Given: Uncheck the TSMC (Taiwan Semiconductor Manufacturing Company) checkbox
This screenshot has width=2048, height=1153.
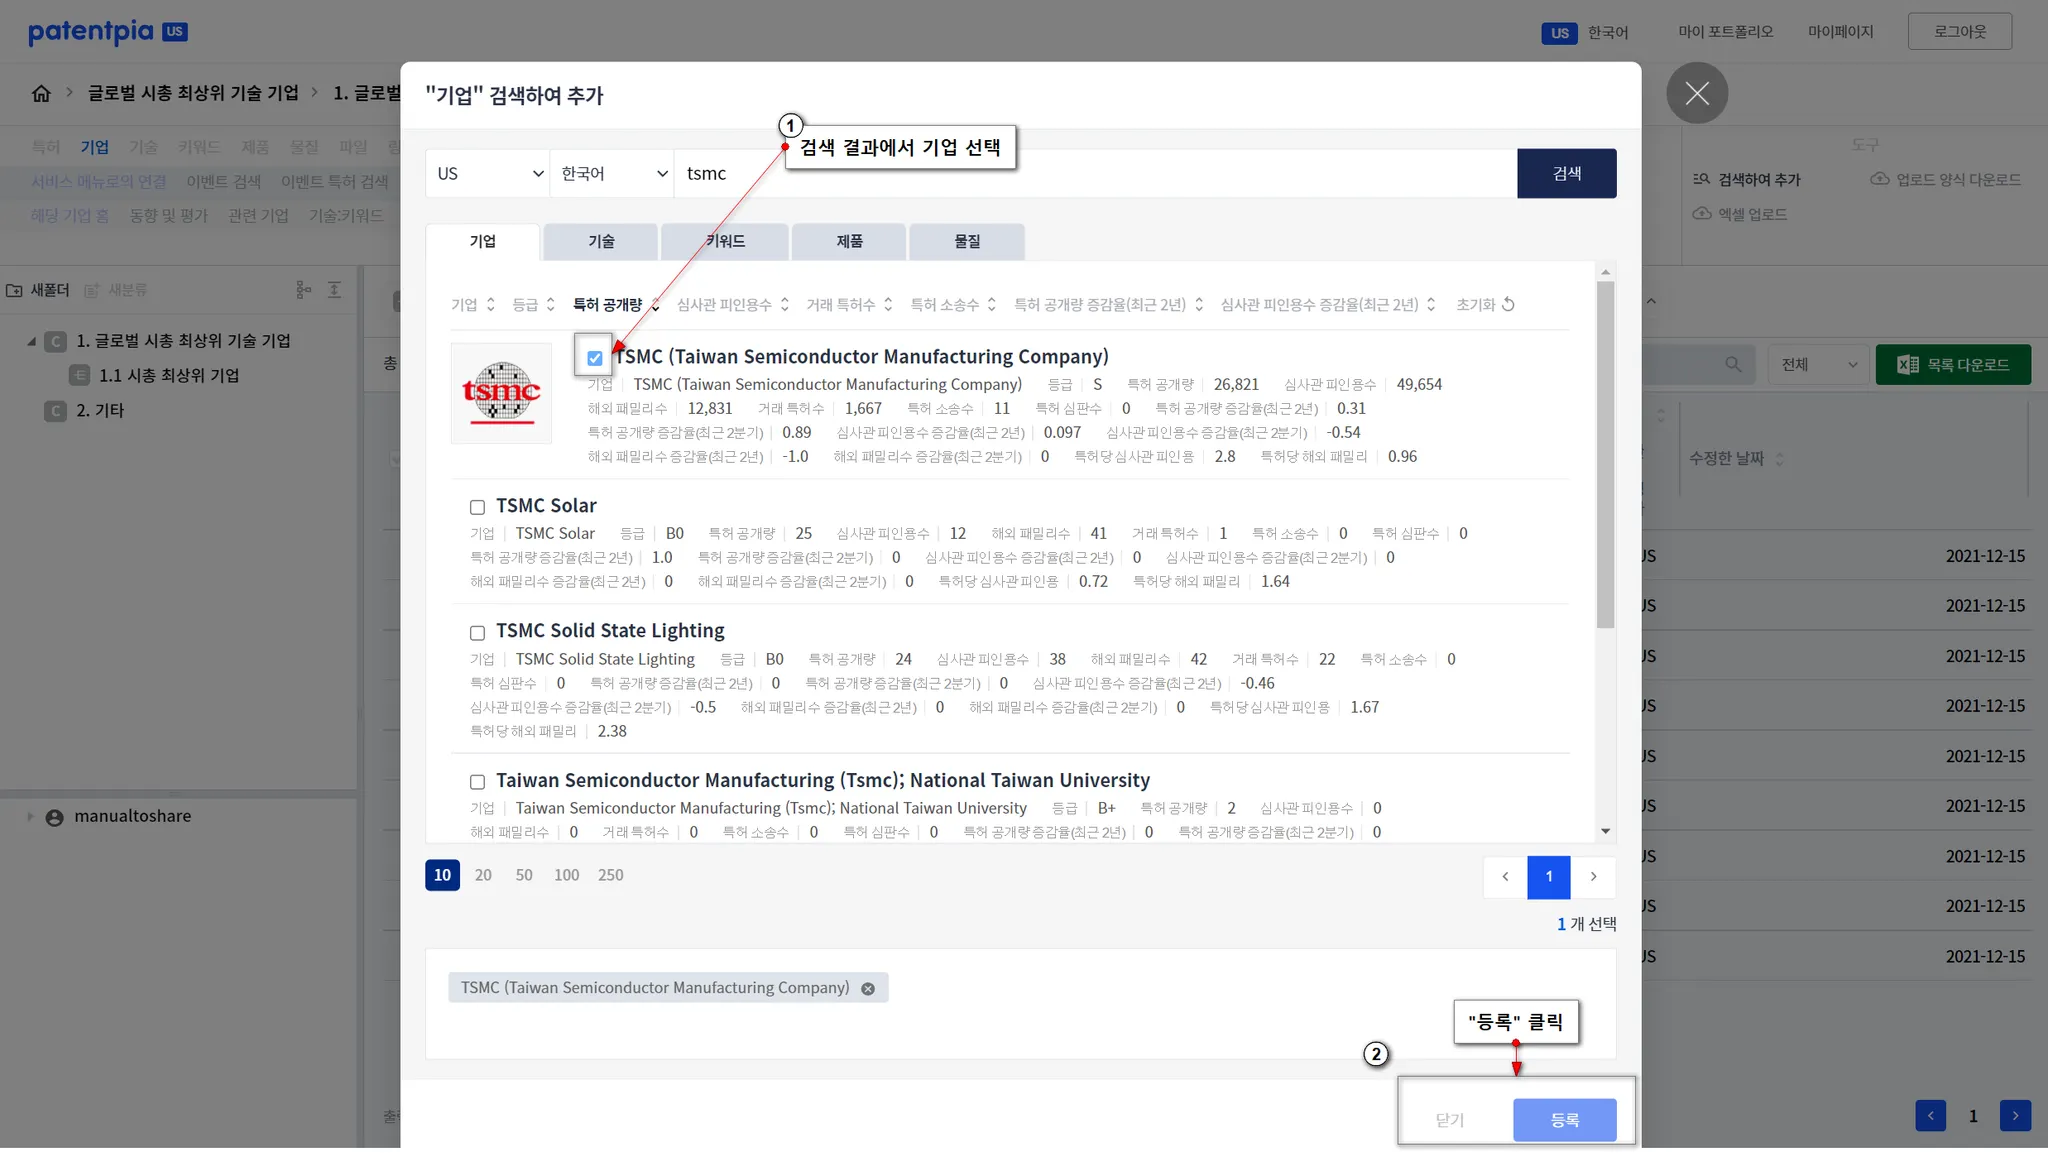Looking at the screenshot, I should [595, 358].
